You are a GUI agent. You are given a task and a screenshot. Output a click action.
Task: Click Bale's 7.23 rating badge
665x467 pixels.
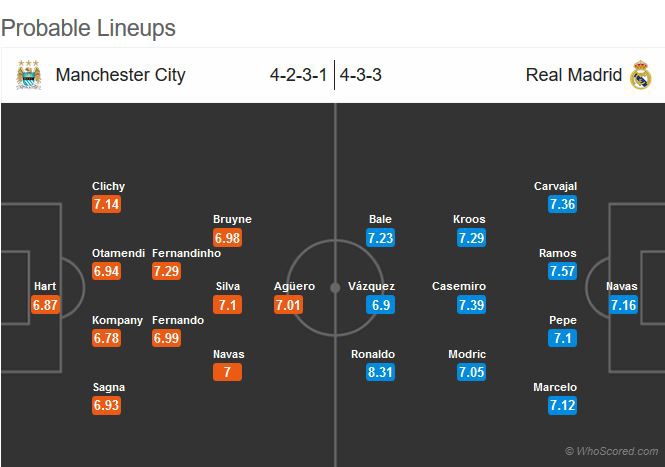click(380, 237)
